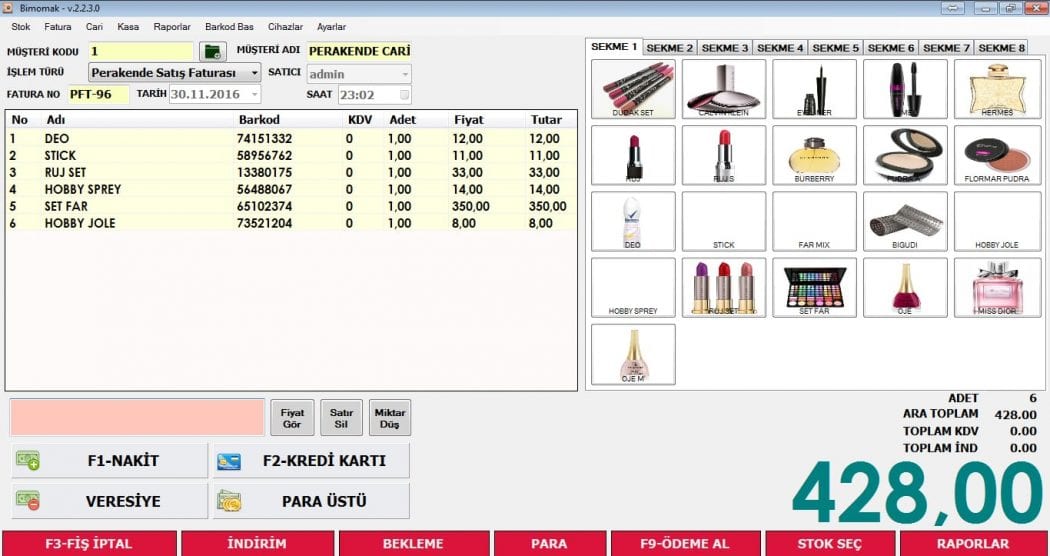
Task: Select the BURBERRY perfume tile
Action: [814, 155]
